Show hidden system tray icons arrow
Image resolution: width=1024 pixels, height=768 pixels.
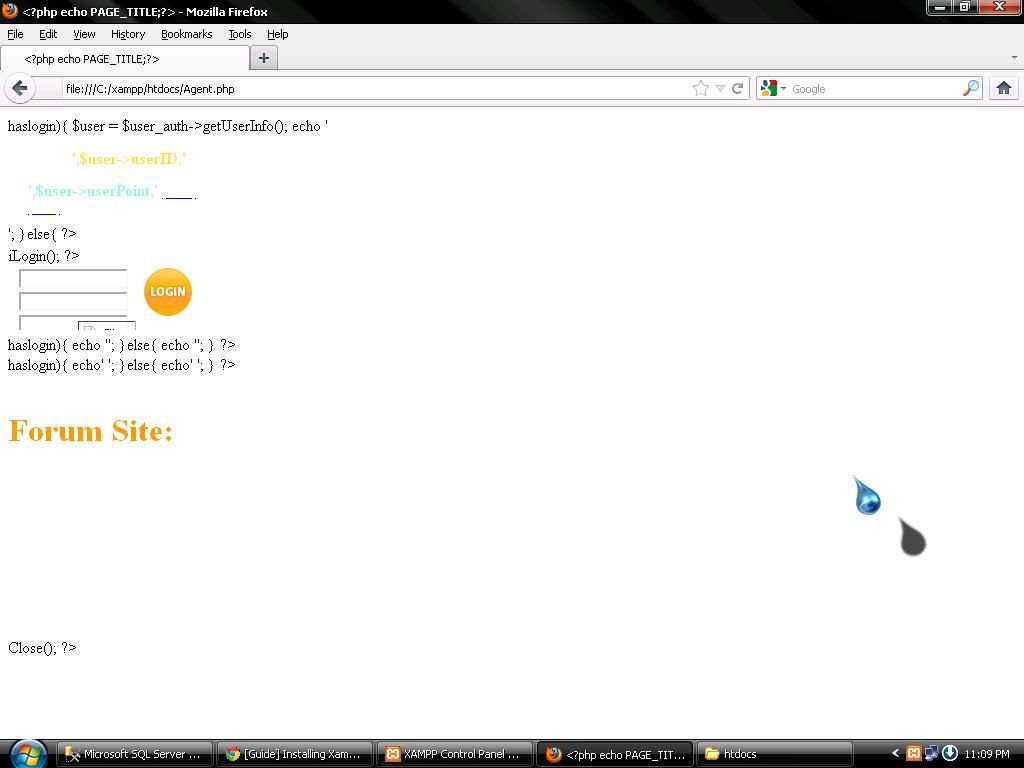pos(896,753)
